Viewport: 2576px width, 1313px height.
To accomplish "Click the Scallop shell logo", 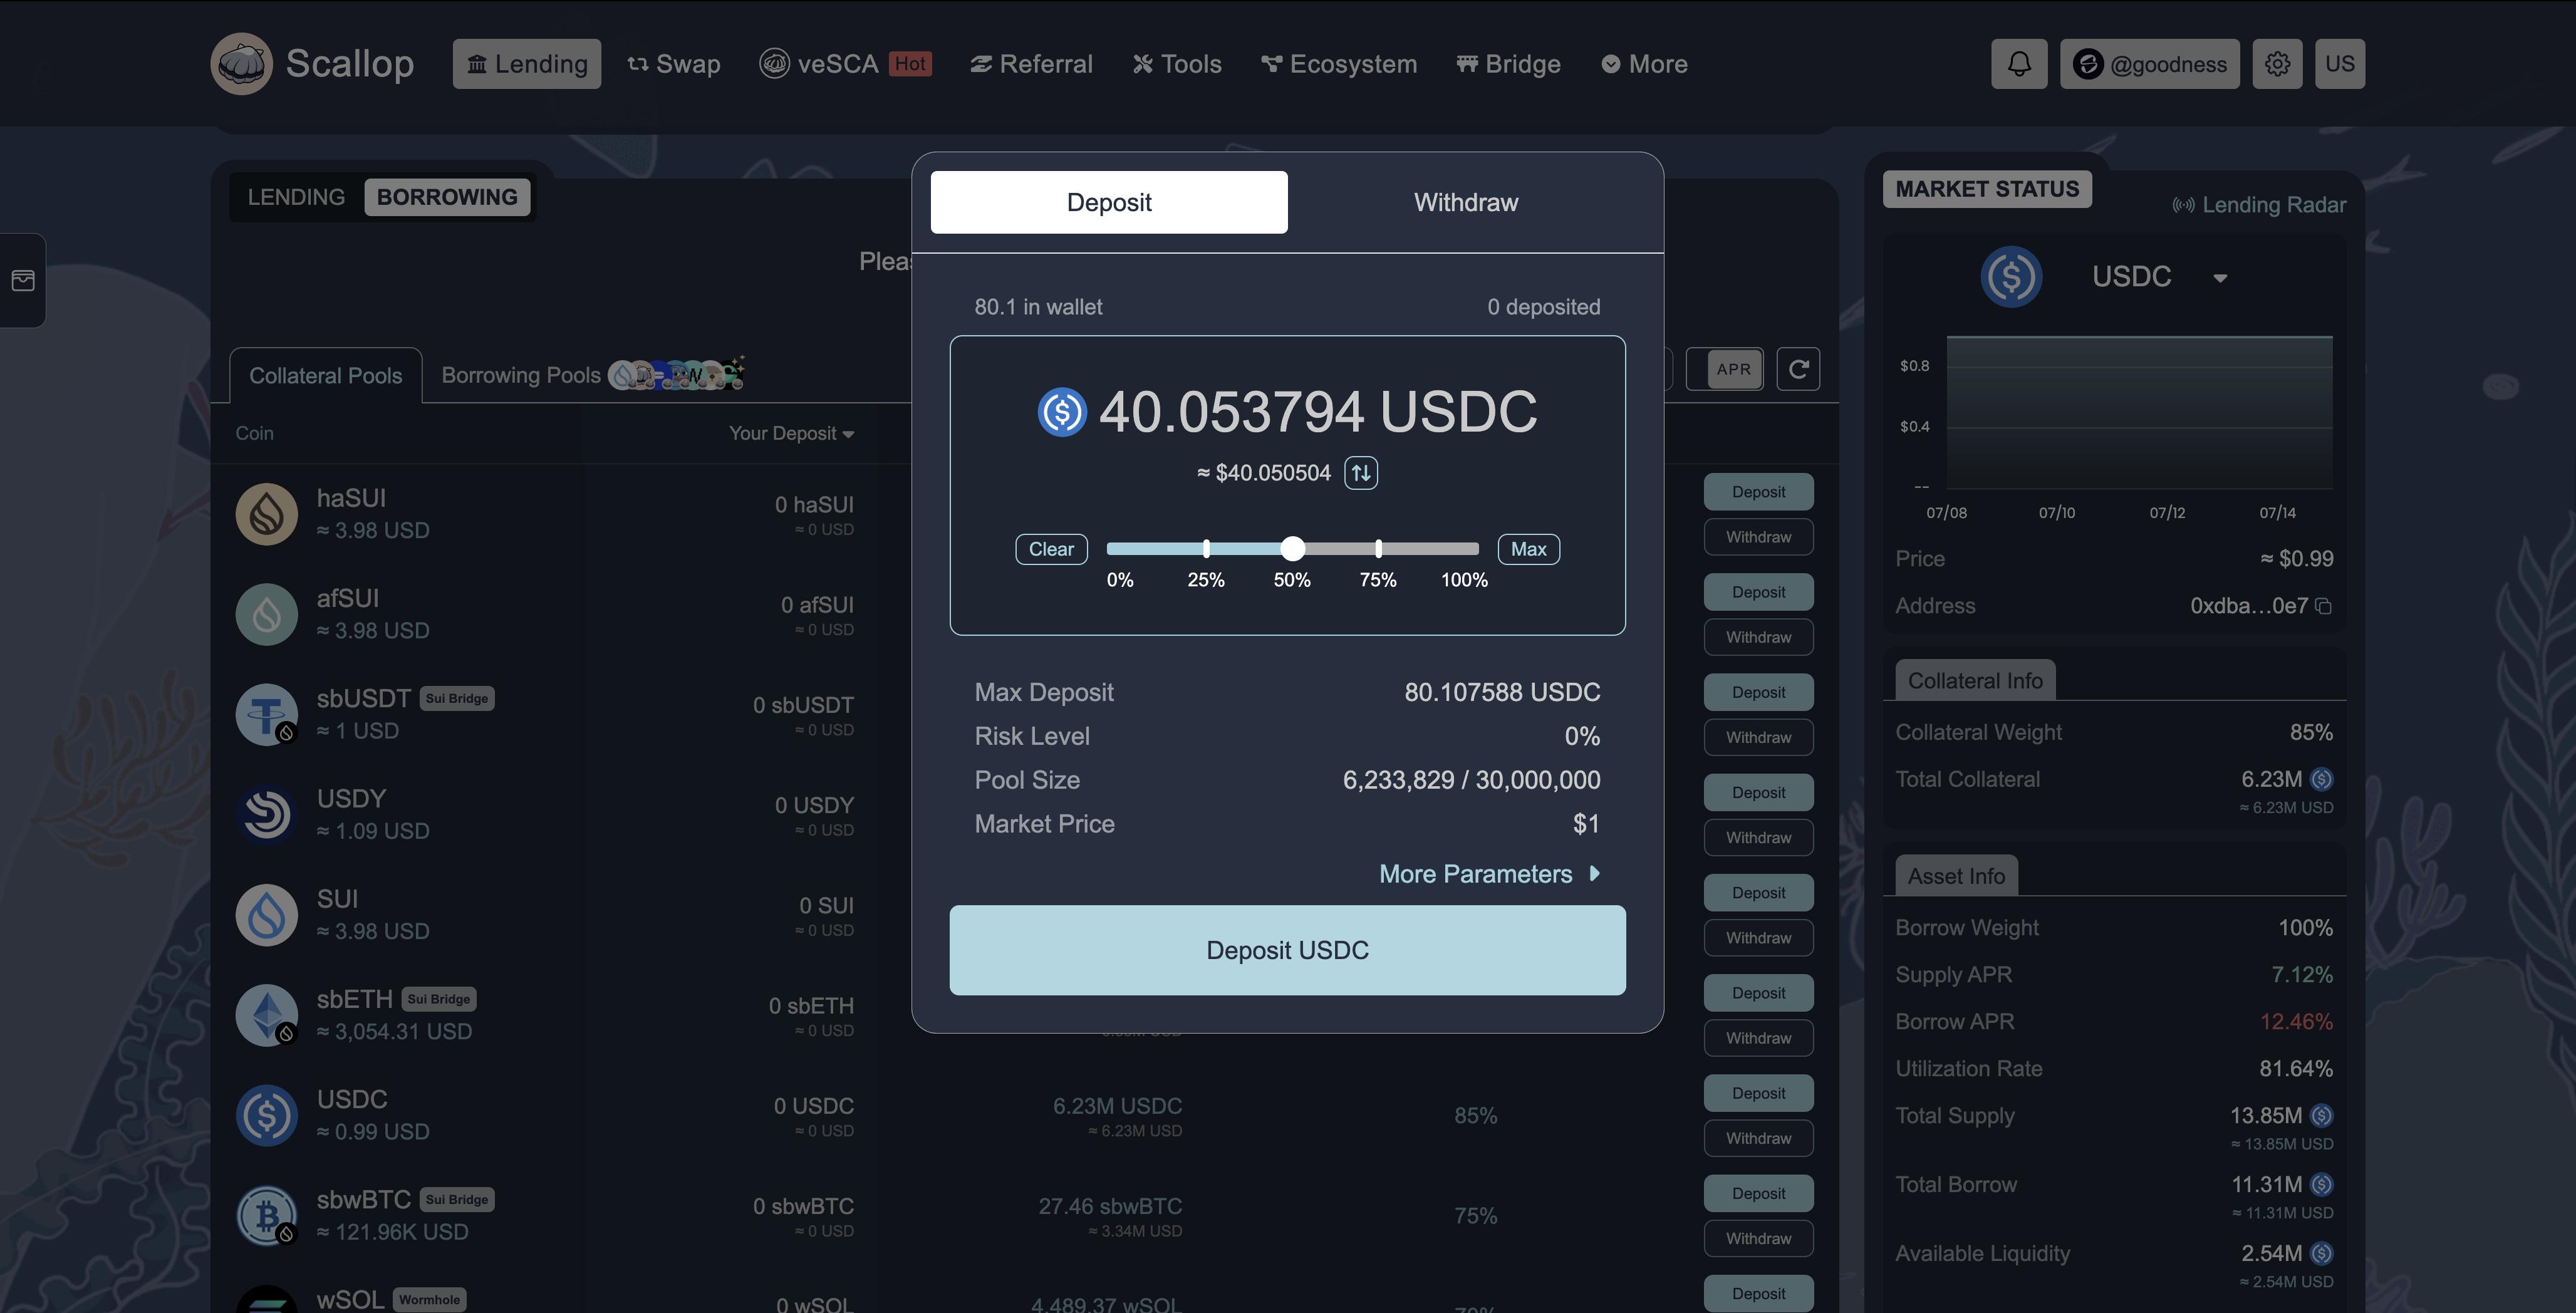I will point(241,64).
